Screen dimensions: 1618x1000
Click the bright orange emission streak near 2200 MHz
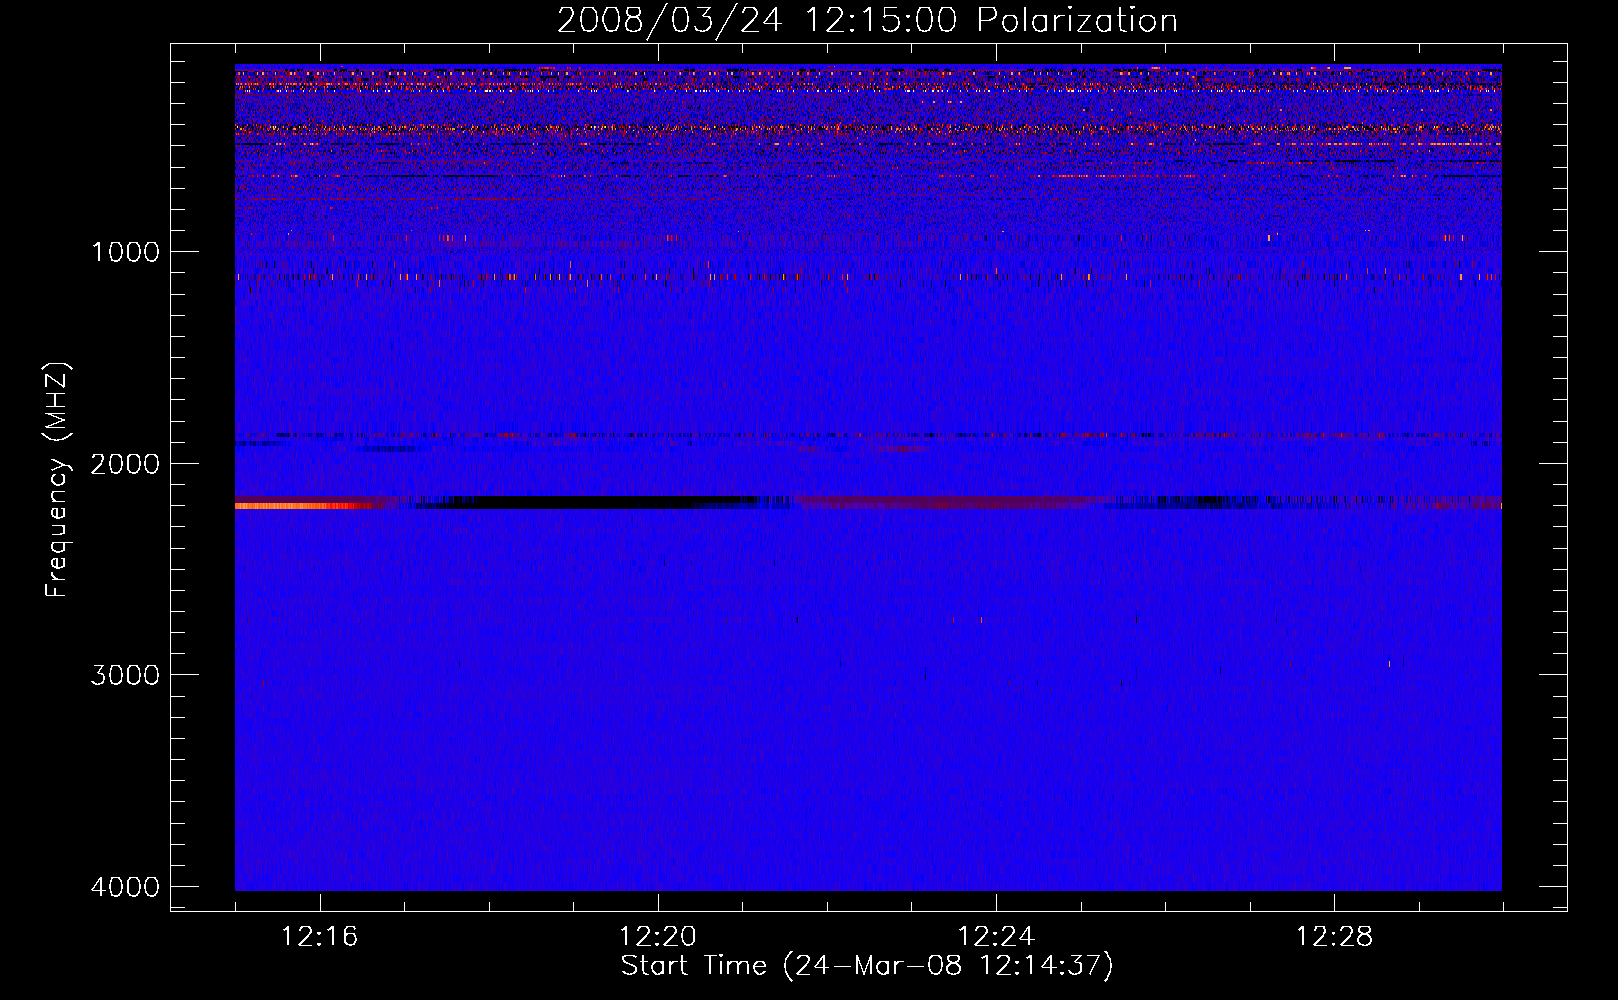coord(300,506)
